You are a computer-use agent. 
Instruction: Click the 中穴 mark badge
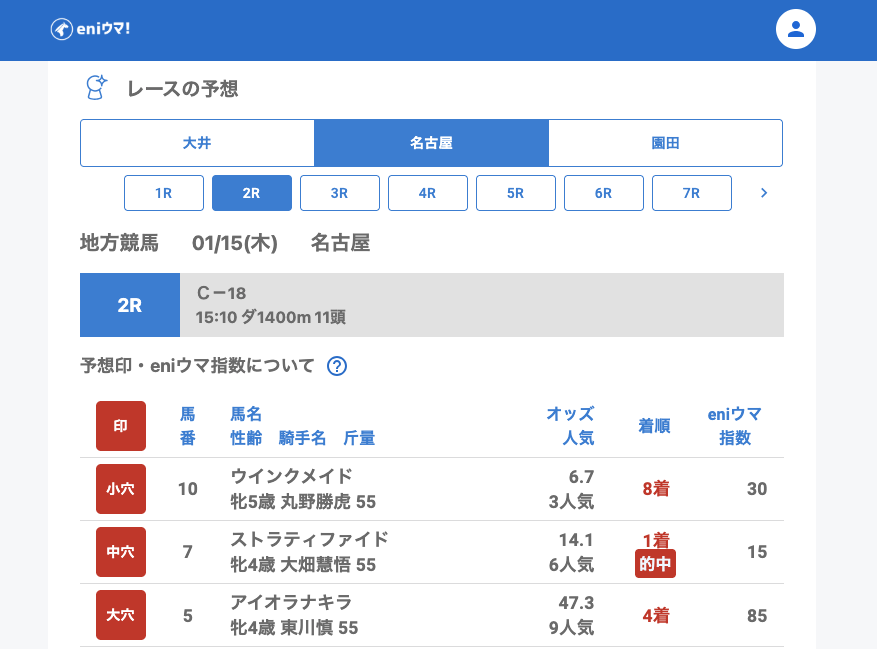point(121,552)
